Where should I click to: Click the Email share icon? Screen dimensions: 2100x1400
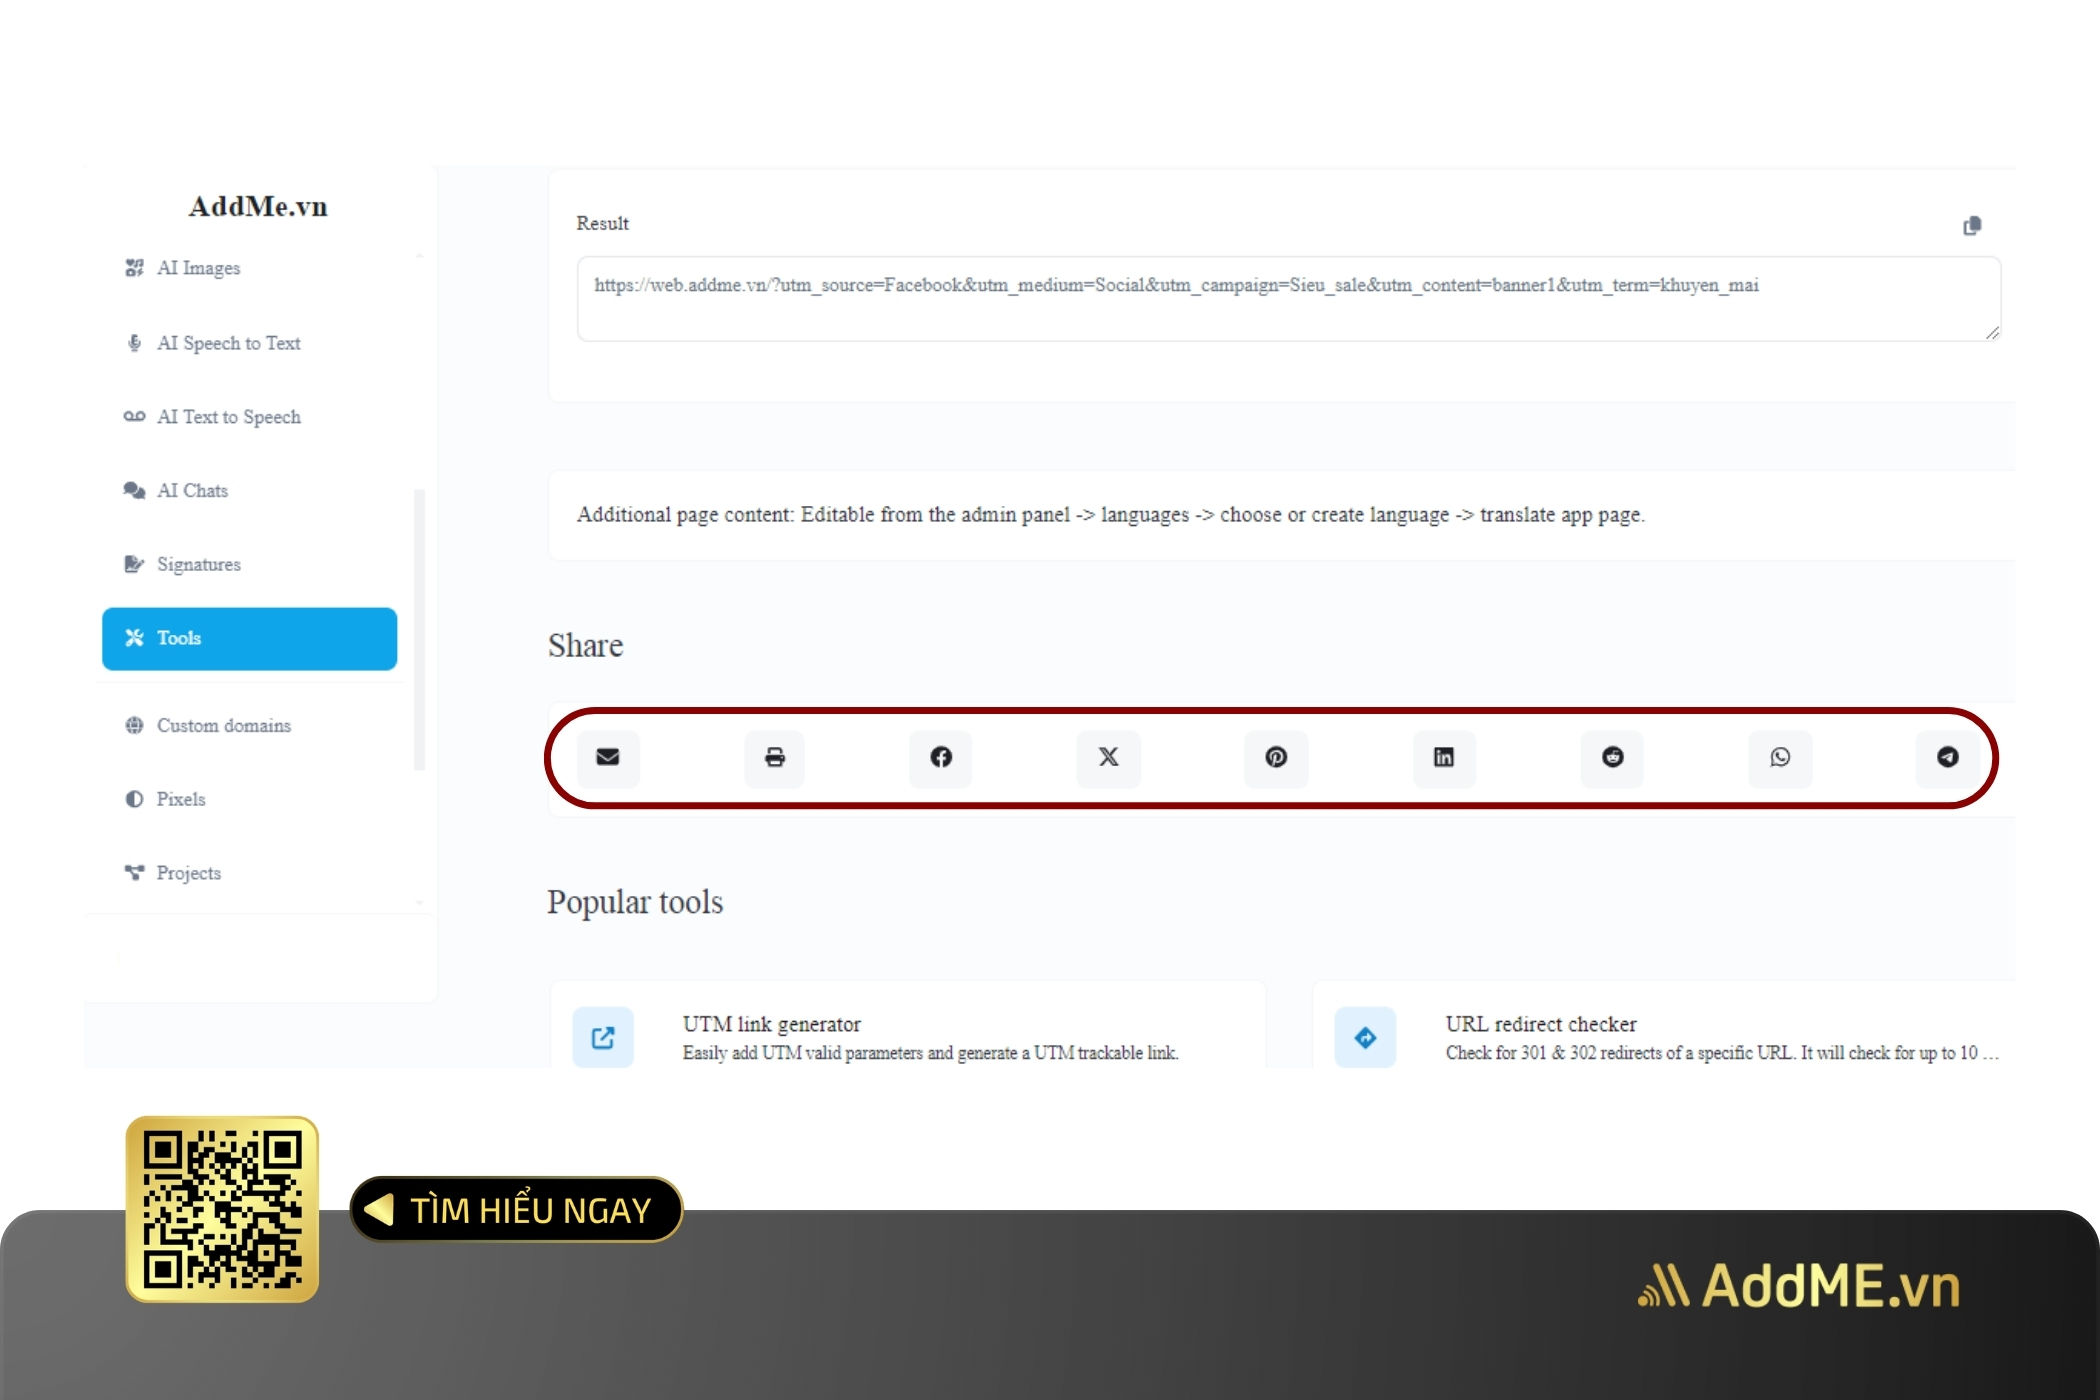point(606,756)
